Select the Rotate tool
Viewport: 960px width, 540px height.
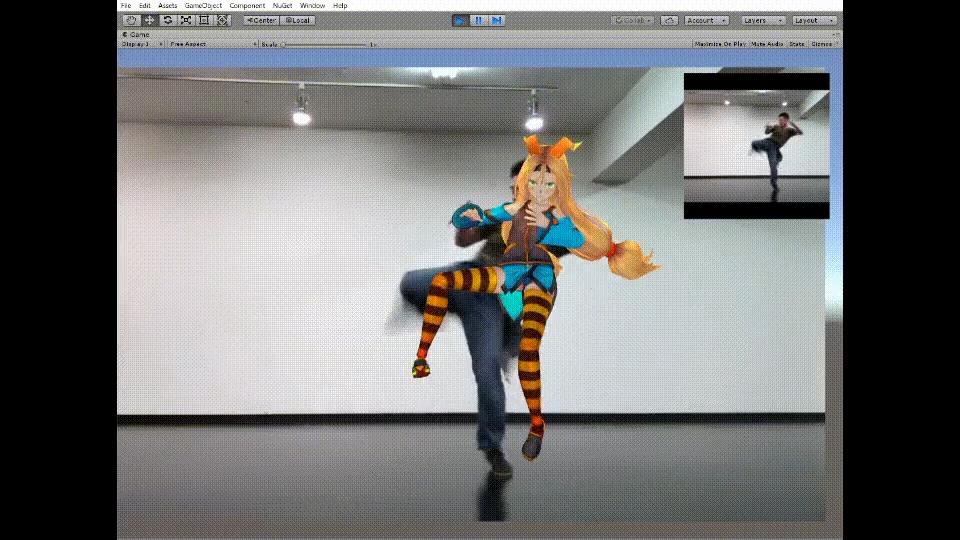click(167, 20)
